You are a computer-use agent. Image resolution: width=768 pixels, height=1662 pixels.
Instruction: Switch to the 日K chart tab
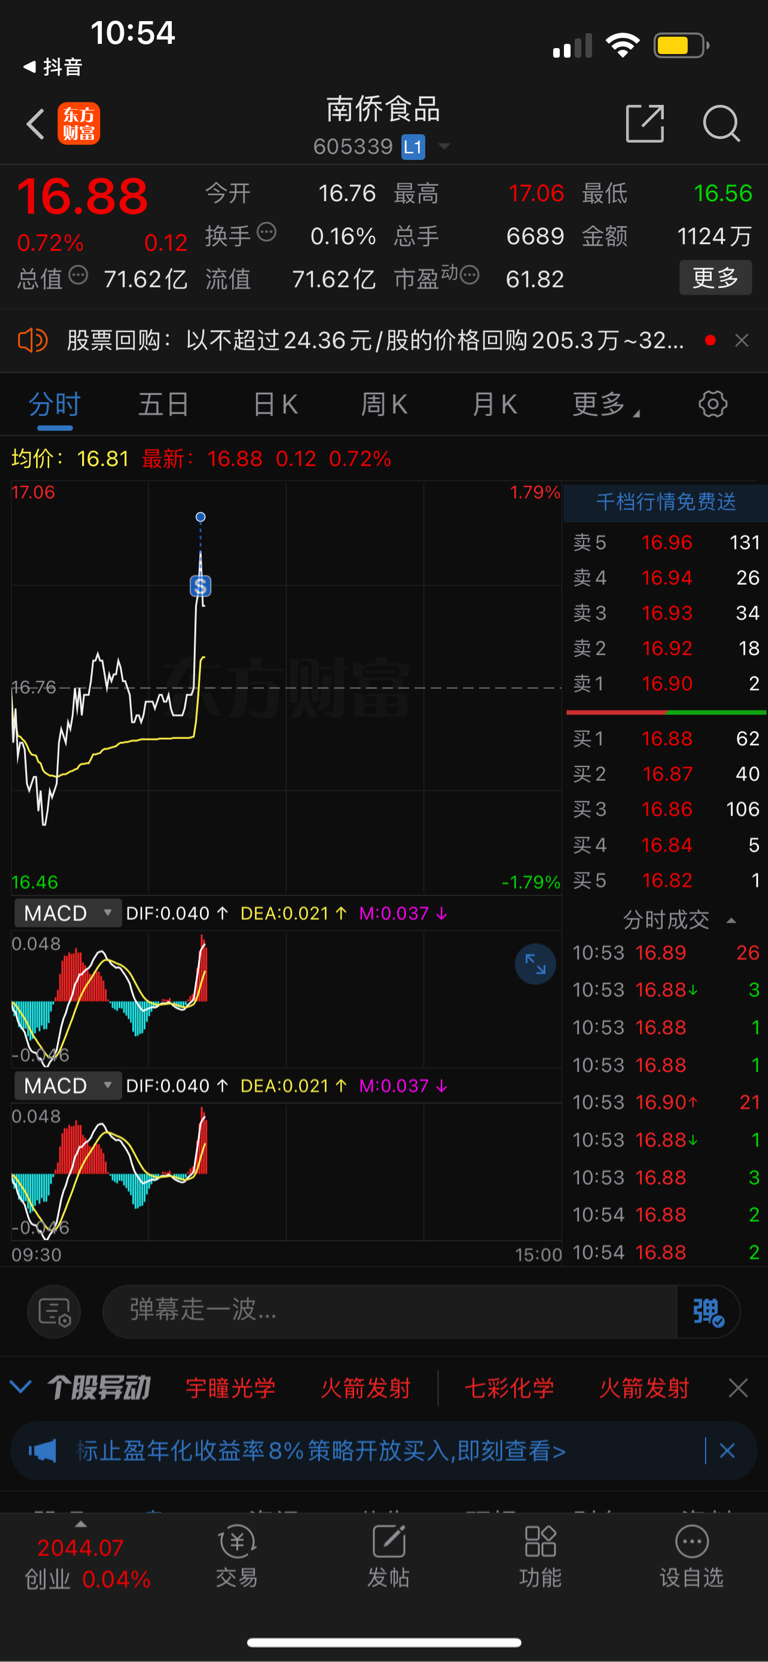point(275,405)
